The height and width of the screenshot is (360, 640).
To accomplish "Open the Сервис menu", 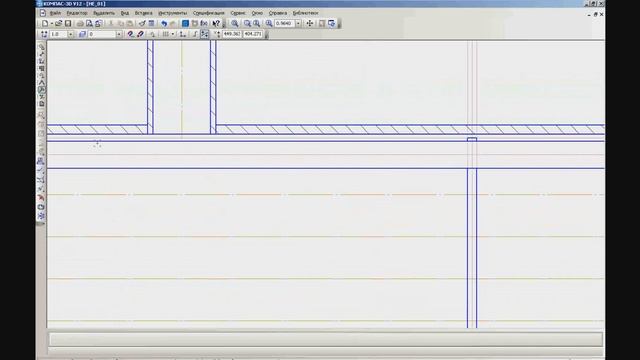I will (x=238, y=13).
